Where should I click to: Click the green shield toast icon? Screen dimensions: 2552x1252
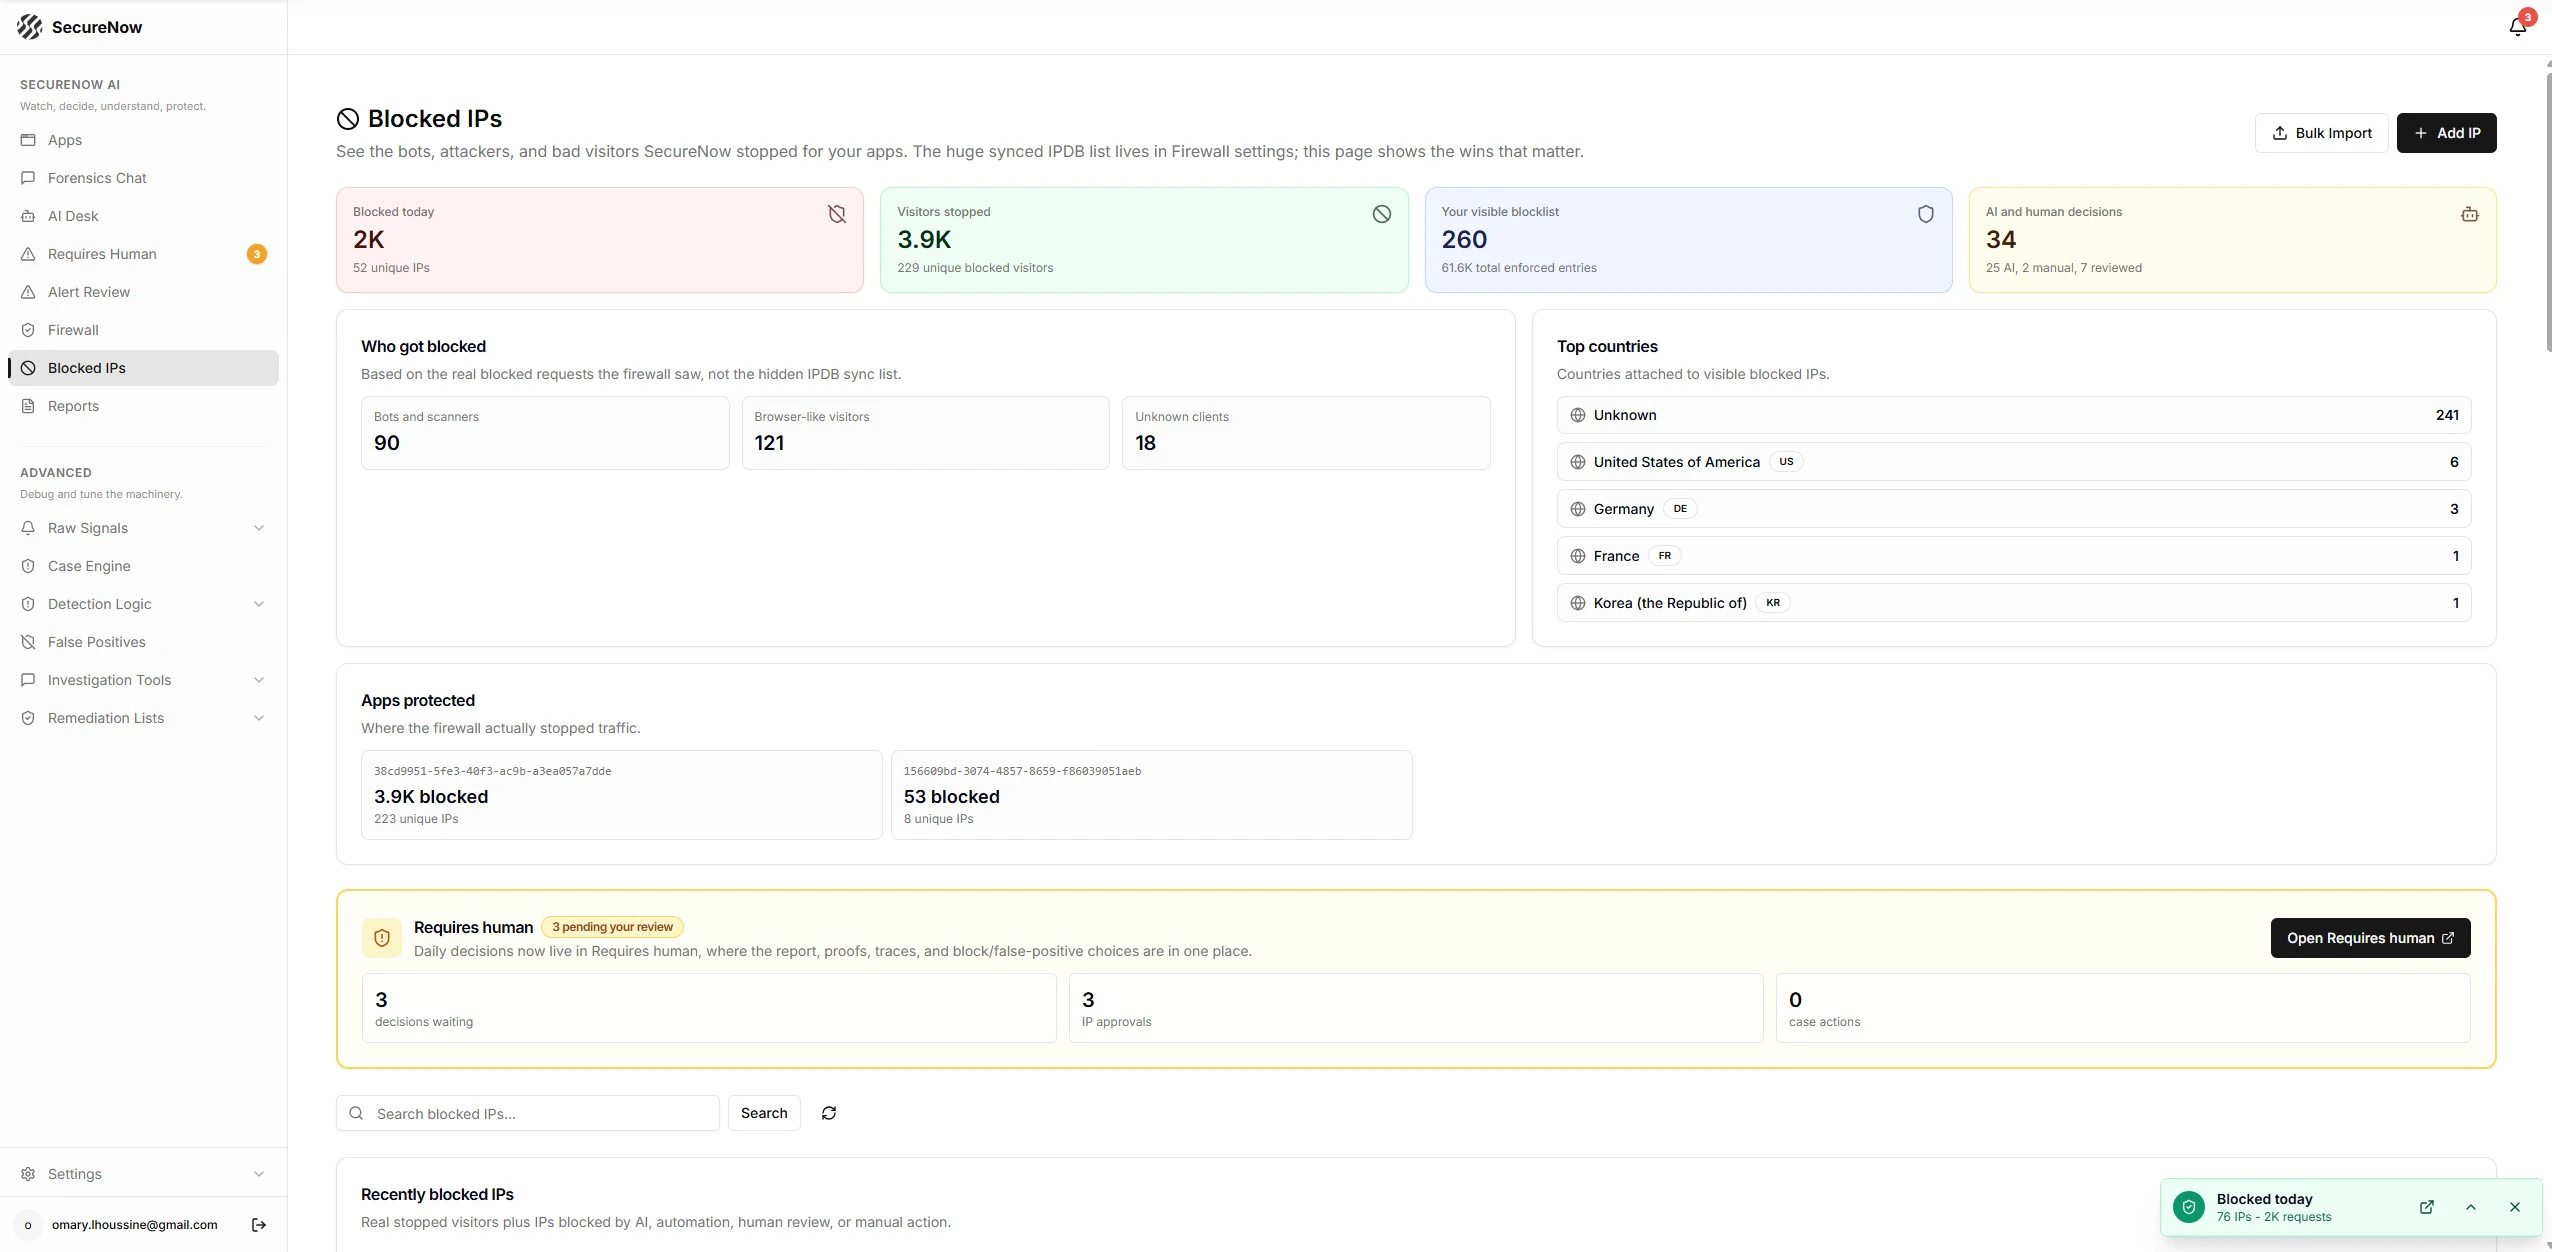[2189, 1207]
